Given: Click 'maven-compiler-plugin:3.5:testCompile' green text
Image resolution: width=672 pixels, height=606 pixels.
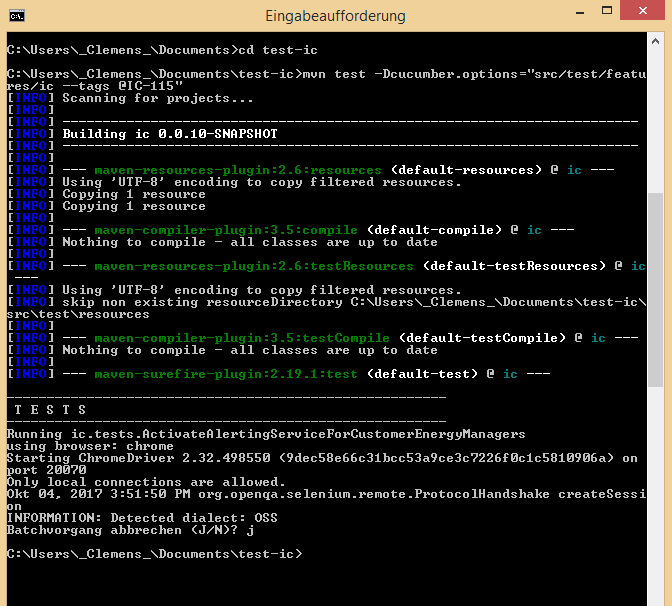Looking at the screenshot, I should (x=242, y=338).
